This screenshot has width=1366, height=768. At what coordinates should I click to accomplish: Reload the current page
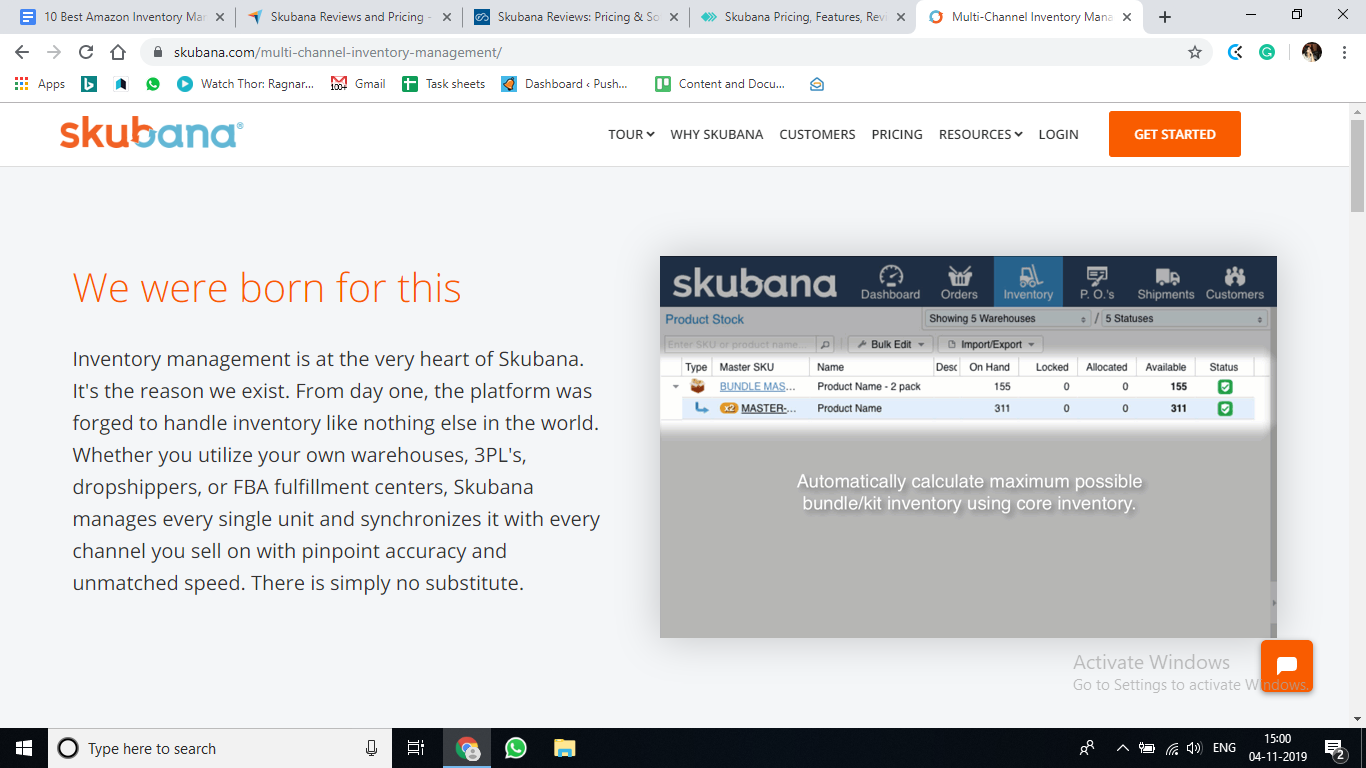[x=86, y=52]
